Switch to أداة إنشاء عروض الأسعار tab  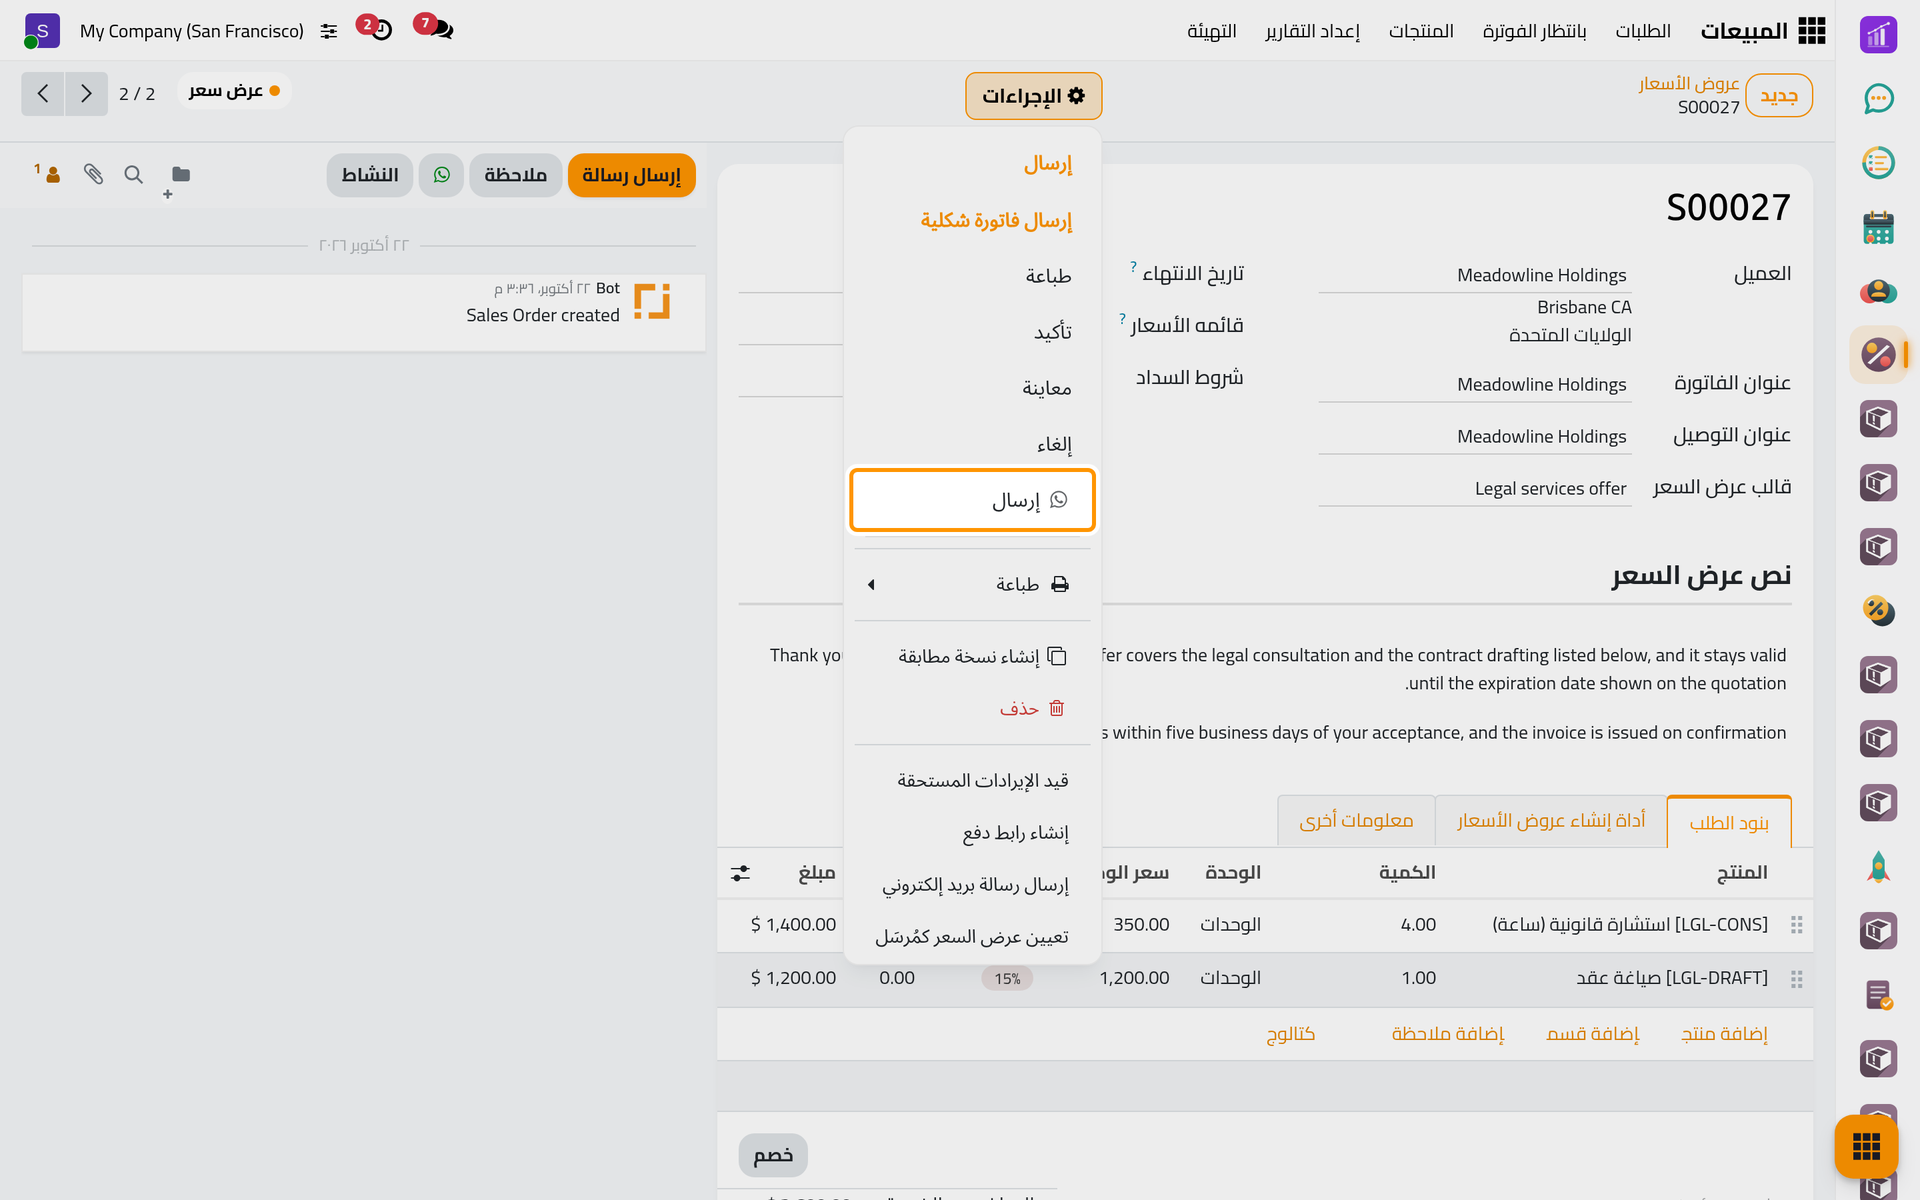[x=1551, y=821]
